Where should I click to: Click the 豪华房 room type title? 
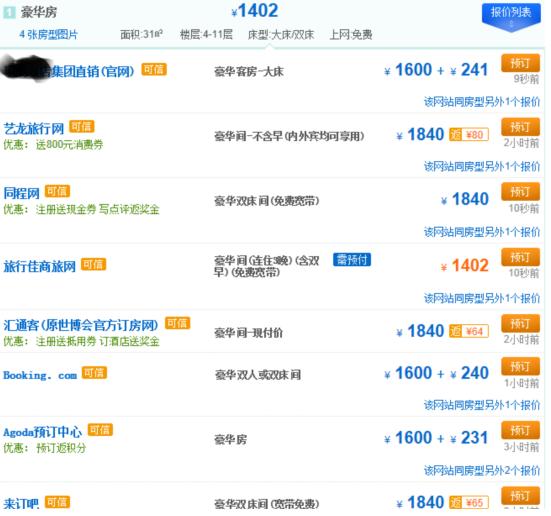(39, 12)
